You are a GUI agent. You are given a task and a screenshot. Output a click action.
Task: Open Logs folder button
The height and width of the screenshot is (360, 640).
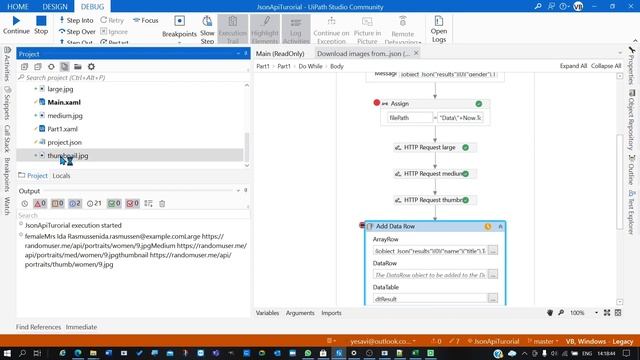coord(439,29)
